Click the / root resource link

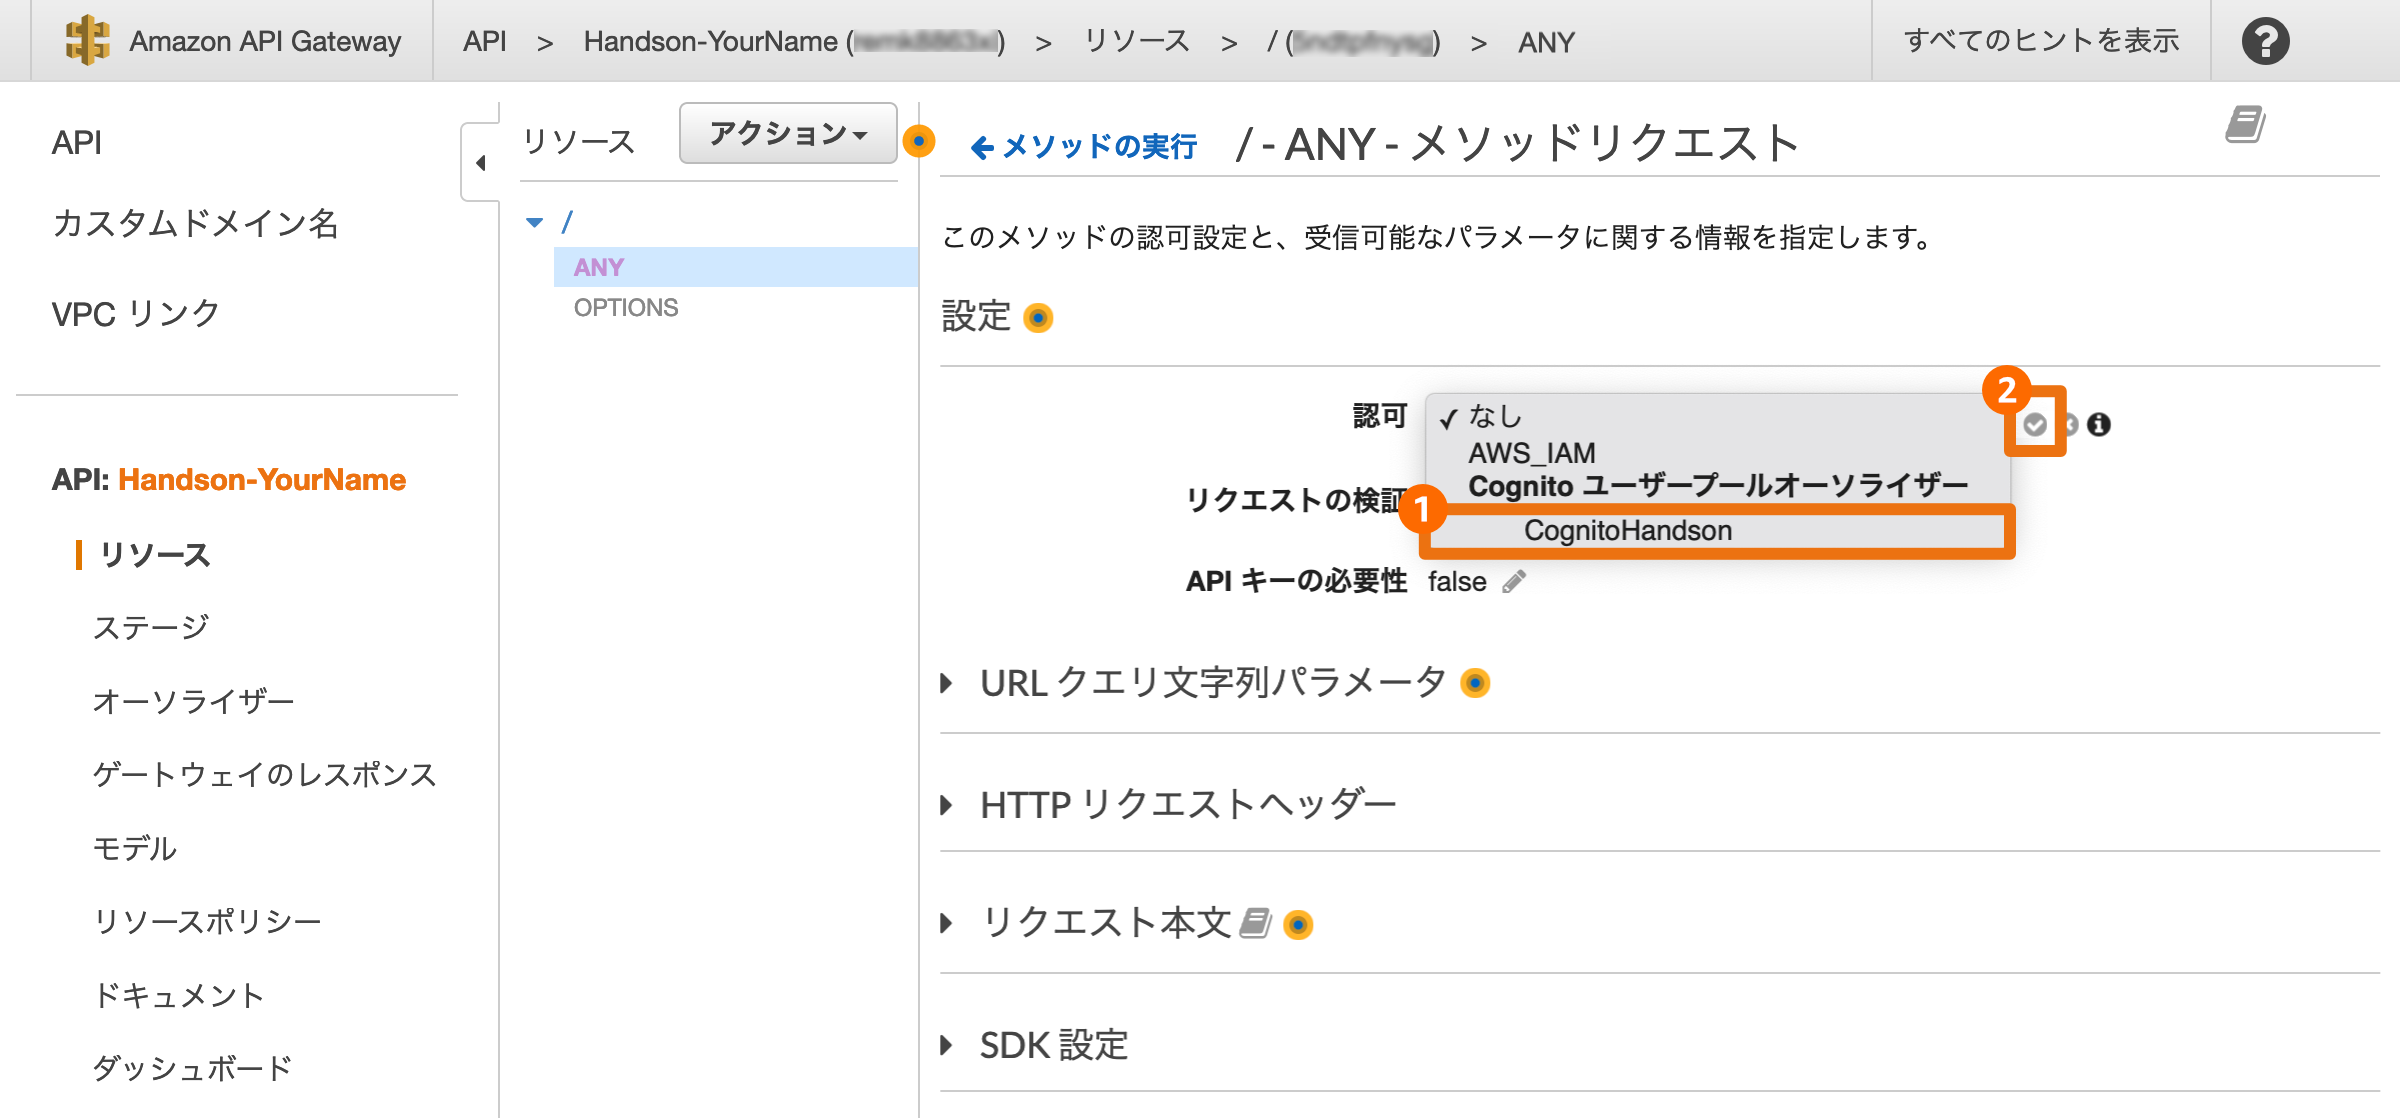[567, 222]
